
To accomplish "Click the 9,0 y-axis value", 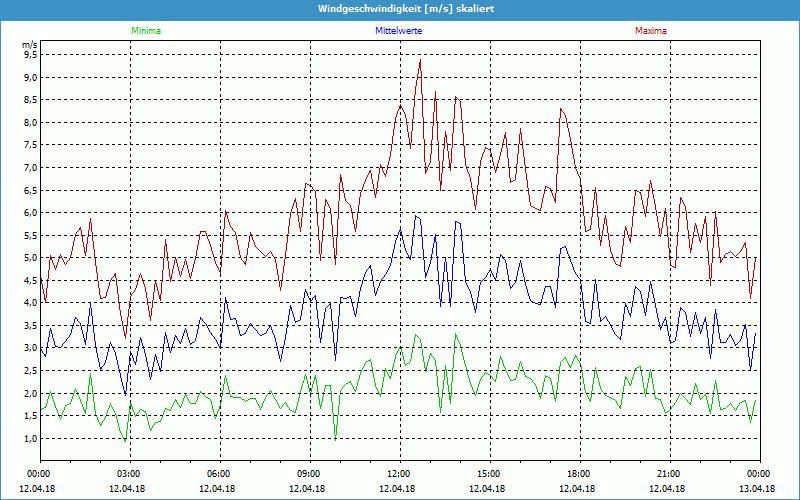I will (x=31, y=78).
